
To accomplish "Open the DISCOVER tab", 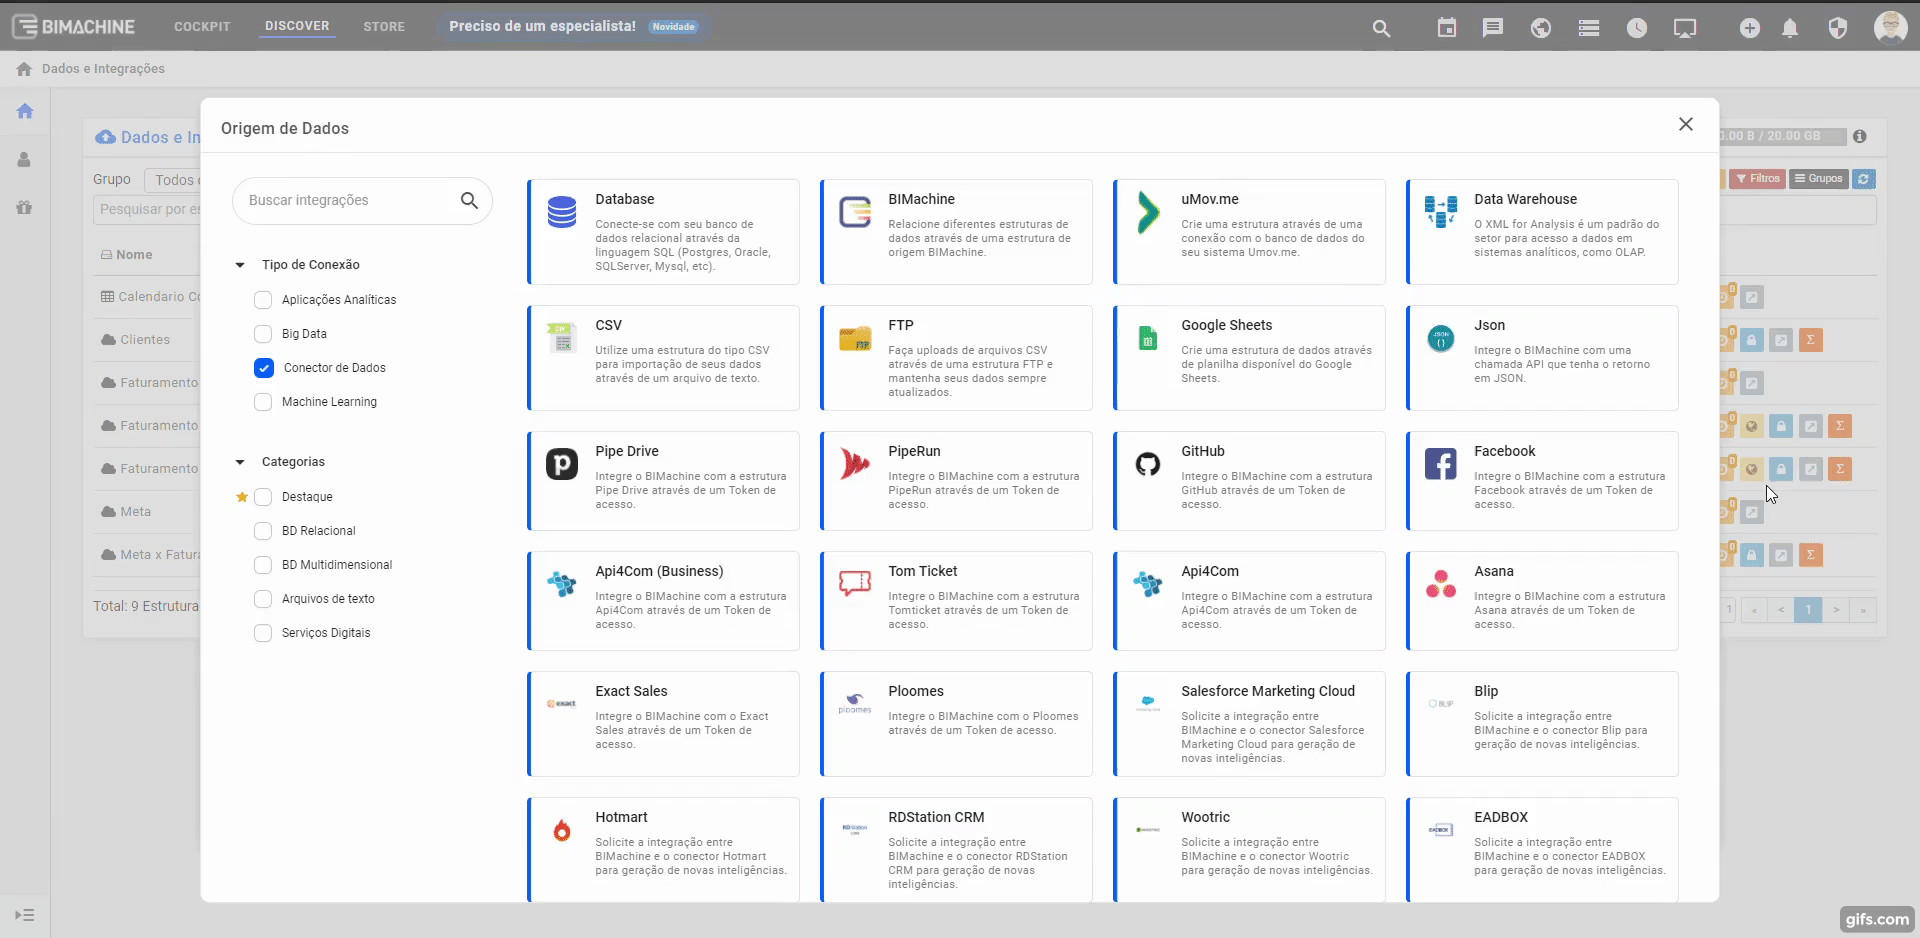I will pyautogui.click(x=297, y=26).
